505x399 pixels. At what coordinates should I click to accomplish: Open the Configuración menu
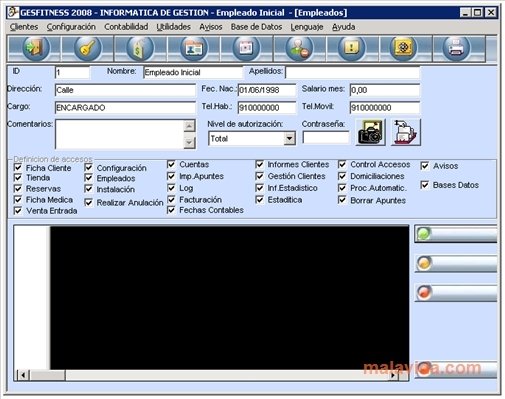(71, 27)
